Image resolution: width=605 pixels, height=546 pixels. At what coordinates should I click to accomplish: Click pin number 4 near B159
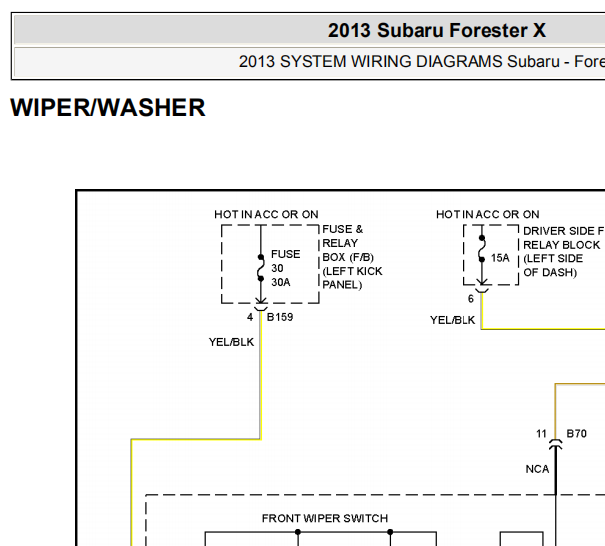point(250,317)
